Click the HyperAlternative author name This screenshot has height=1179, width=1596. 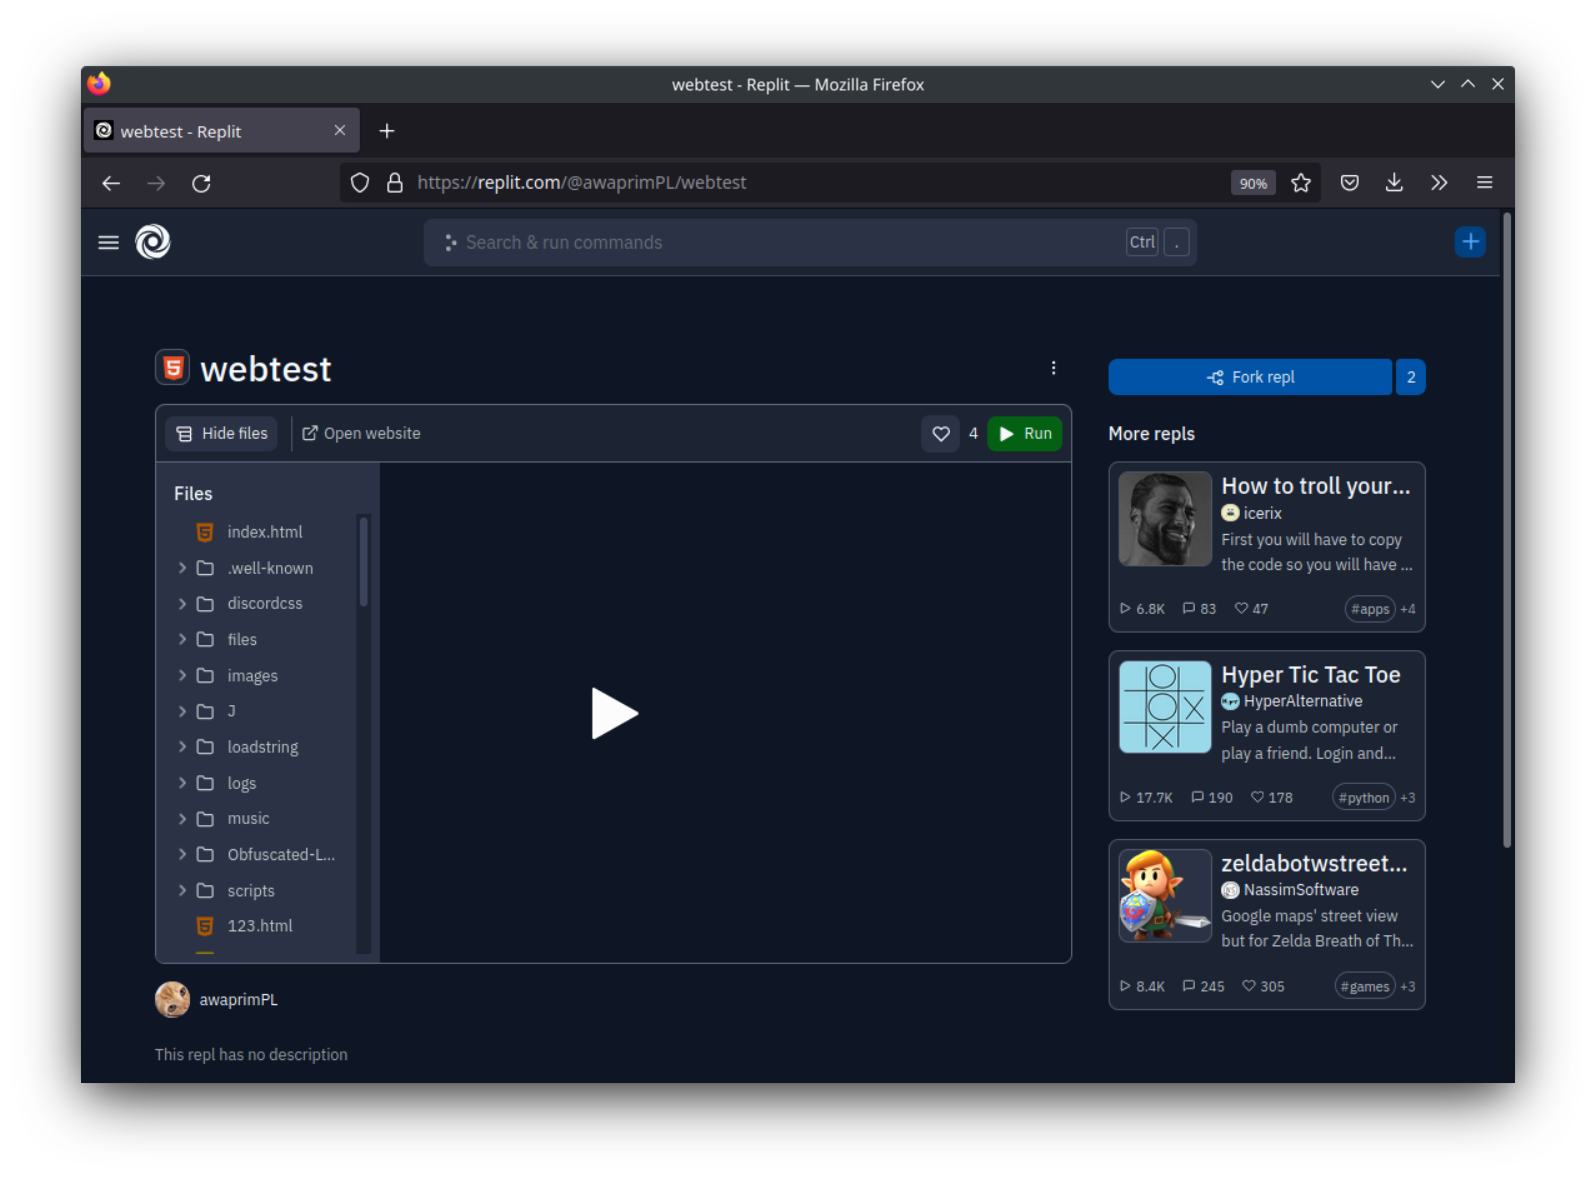(1303, 701)
